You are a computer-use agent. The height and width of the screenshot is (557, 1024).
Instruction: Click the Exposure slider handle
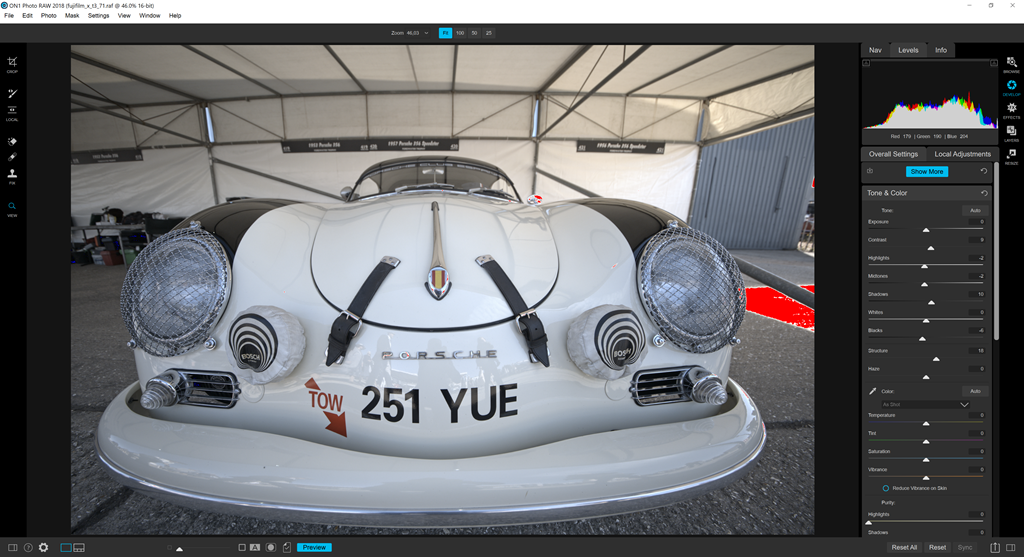point(925,229)
